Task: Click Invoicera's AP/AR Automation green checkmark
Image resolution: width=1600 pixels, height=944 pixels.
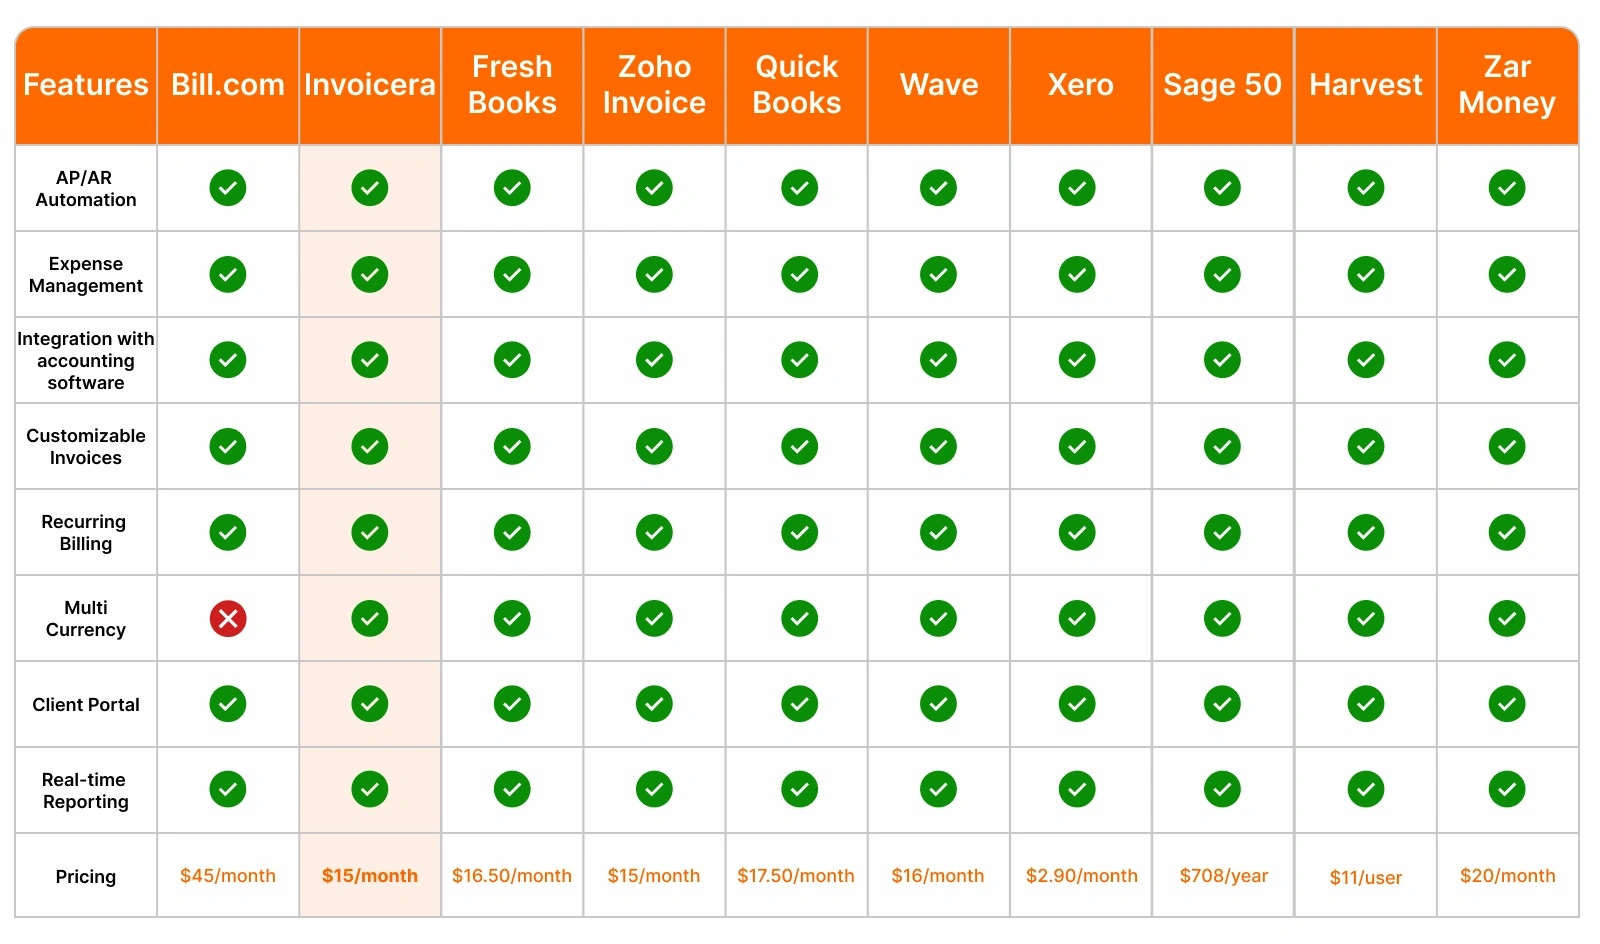Action: (x=370, y=188)
